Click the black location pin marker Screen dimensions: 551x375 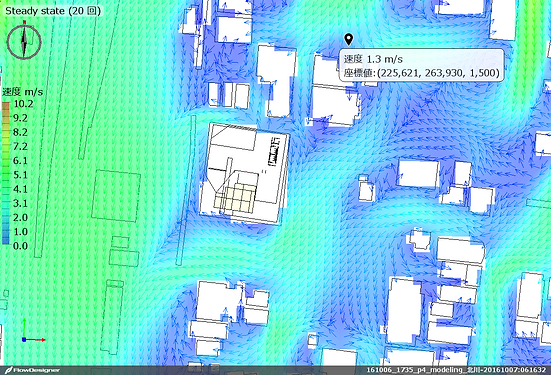coord(348,40)
